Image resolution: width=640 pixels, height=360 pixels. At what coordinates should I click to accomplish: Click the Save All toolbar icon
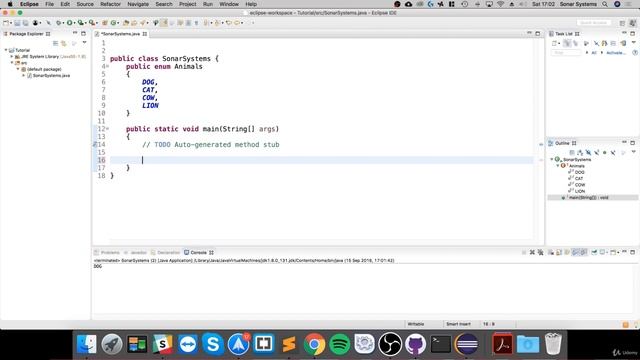[x=25, y=23]
